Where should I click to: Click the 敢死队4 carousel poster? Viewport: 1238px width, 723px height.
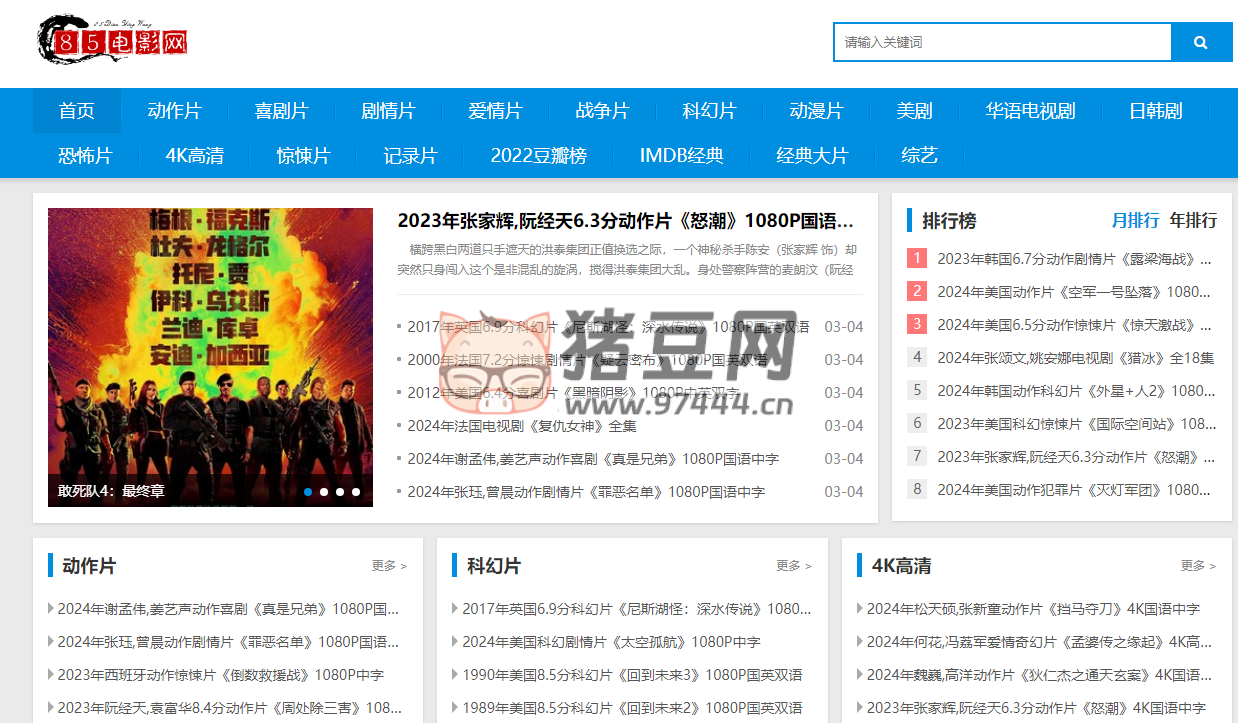(x=210, y=357)
